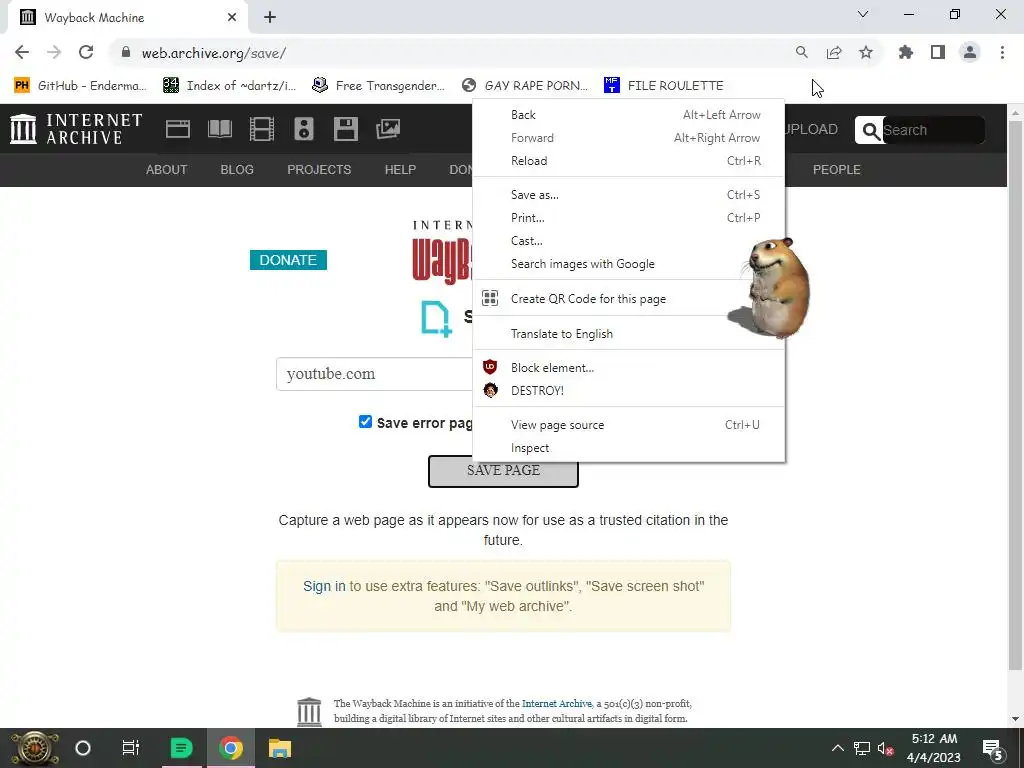Open Chrome three-dot menu
Image resolution: width=1024 pixels, height=768 pixels.
click(1002, 52)
